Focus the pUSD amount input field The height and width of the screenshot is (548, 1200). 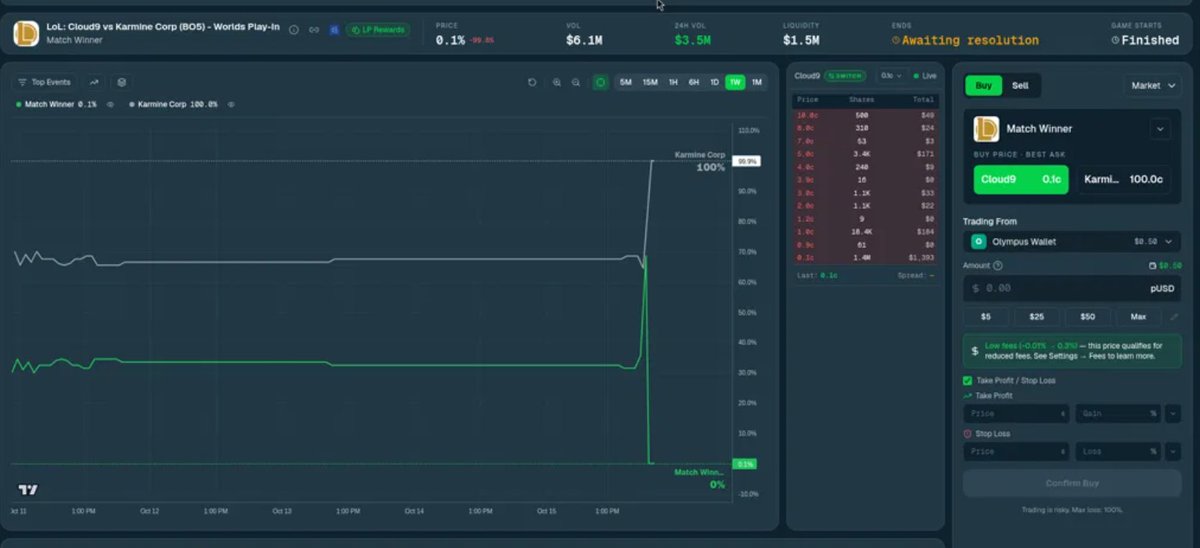click(1072, 288)
